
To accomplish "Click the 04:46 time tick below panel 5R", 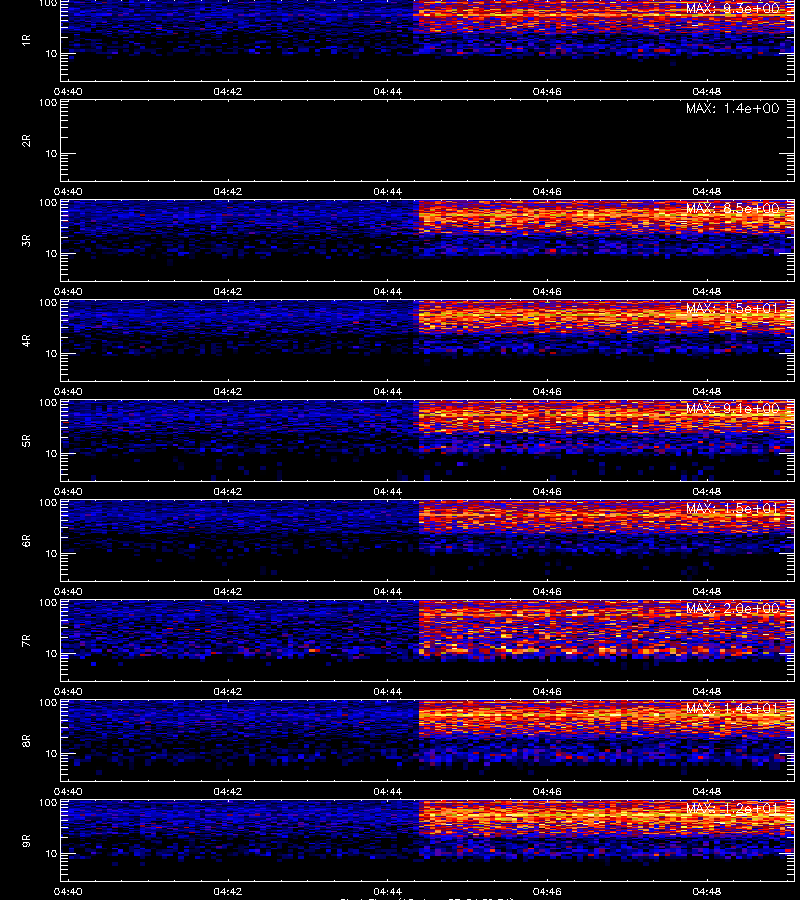I will (x=547, y=492).
